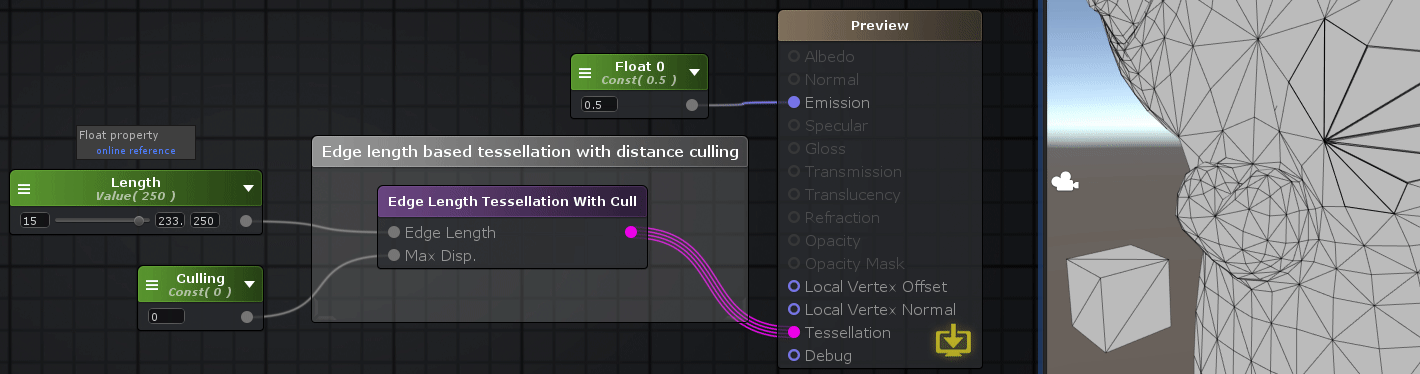Click the magenta output port of Edge Length Tessellation
The image size is (1420, 374).
631,232
